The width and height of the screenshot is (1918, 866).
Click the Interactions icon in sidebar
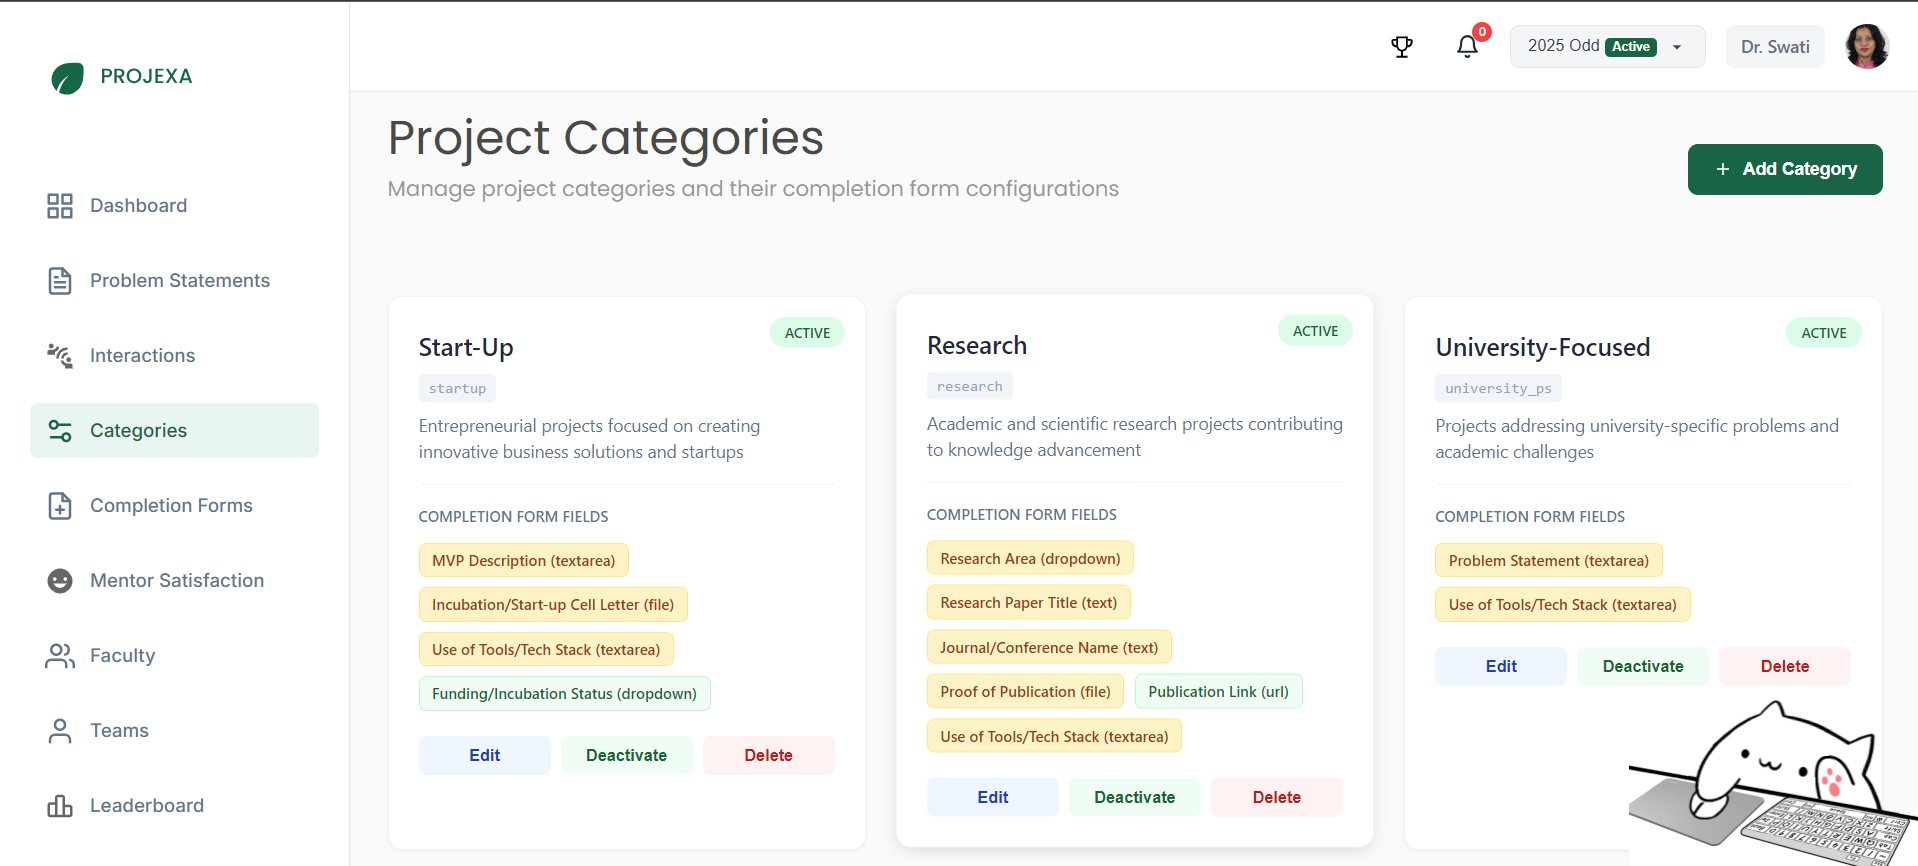click(60, 356)
